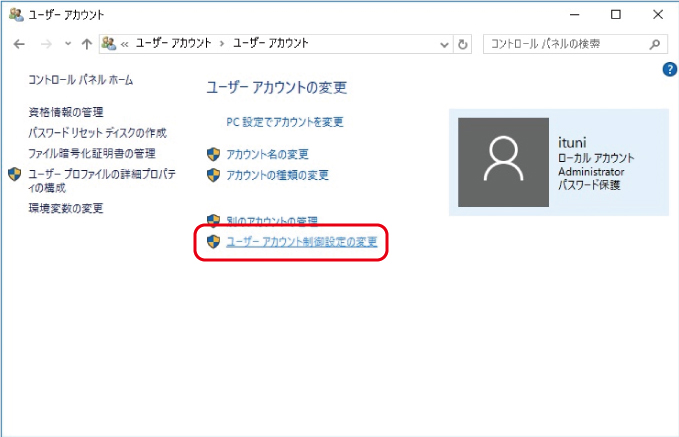
Task: Click the Administrator label text
Action: [x=591, y=172]
